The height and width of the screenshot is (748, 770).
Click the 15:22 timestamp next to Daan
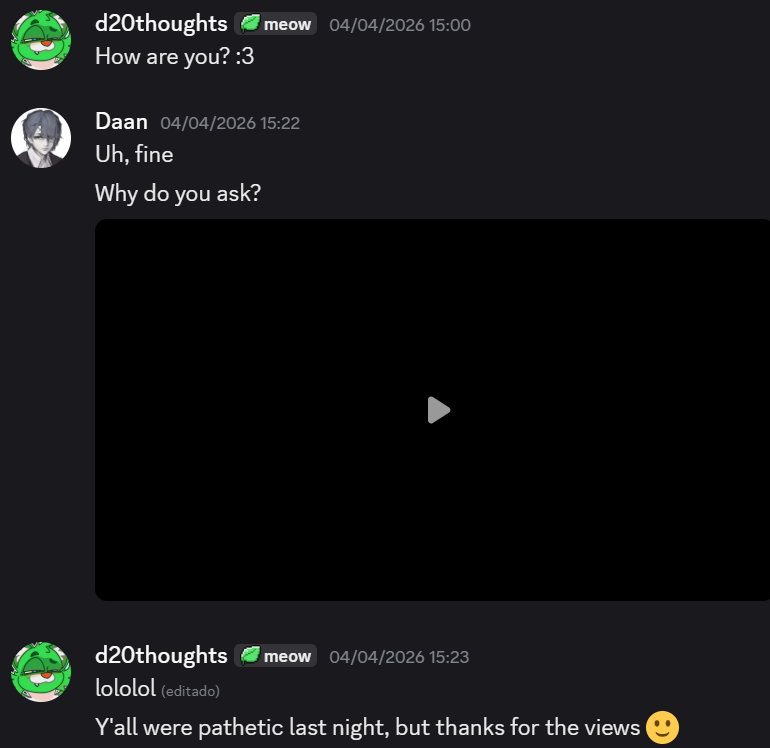(x=230, y=123)
